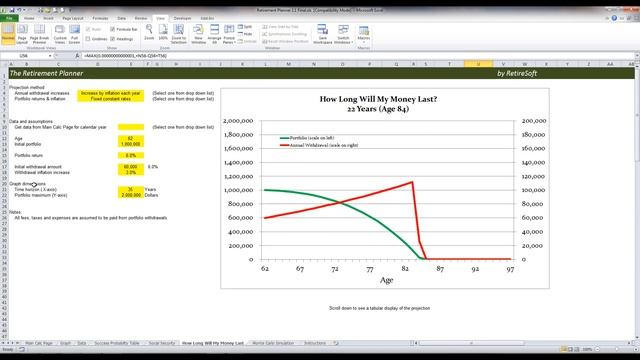Click the Save icon in quick access toolbar
640x360 pixels.
click(x=12, y=10)
